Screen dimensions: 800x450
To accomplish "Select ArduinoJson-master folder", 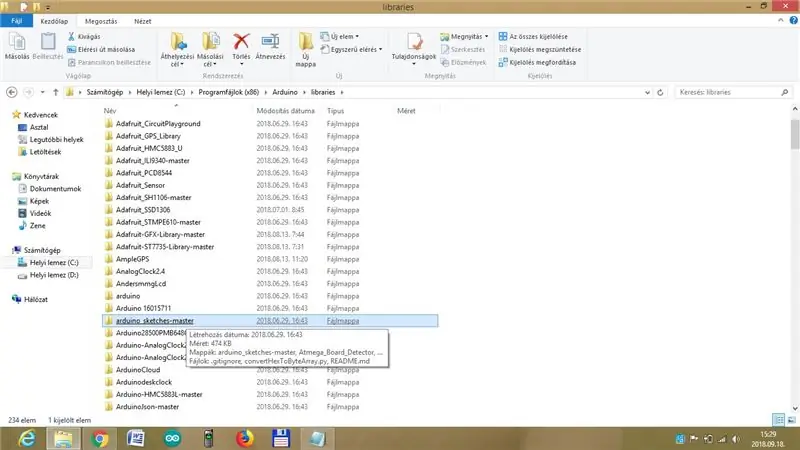I will click(147, 407).
